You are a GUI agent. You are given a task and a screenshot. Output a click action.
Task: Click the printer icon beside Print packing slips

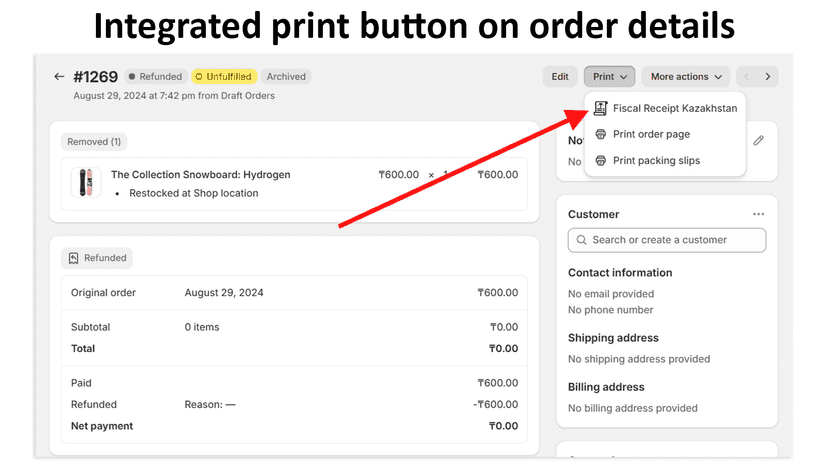tap(600, 161)
